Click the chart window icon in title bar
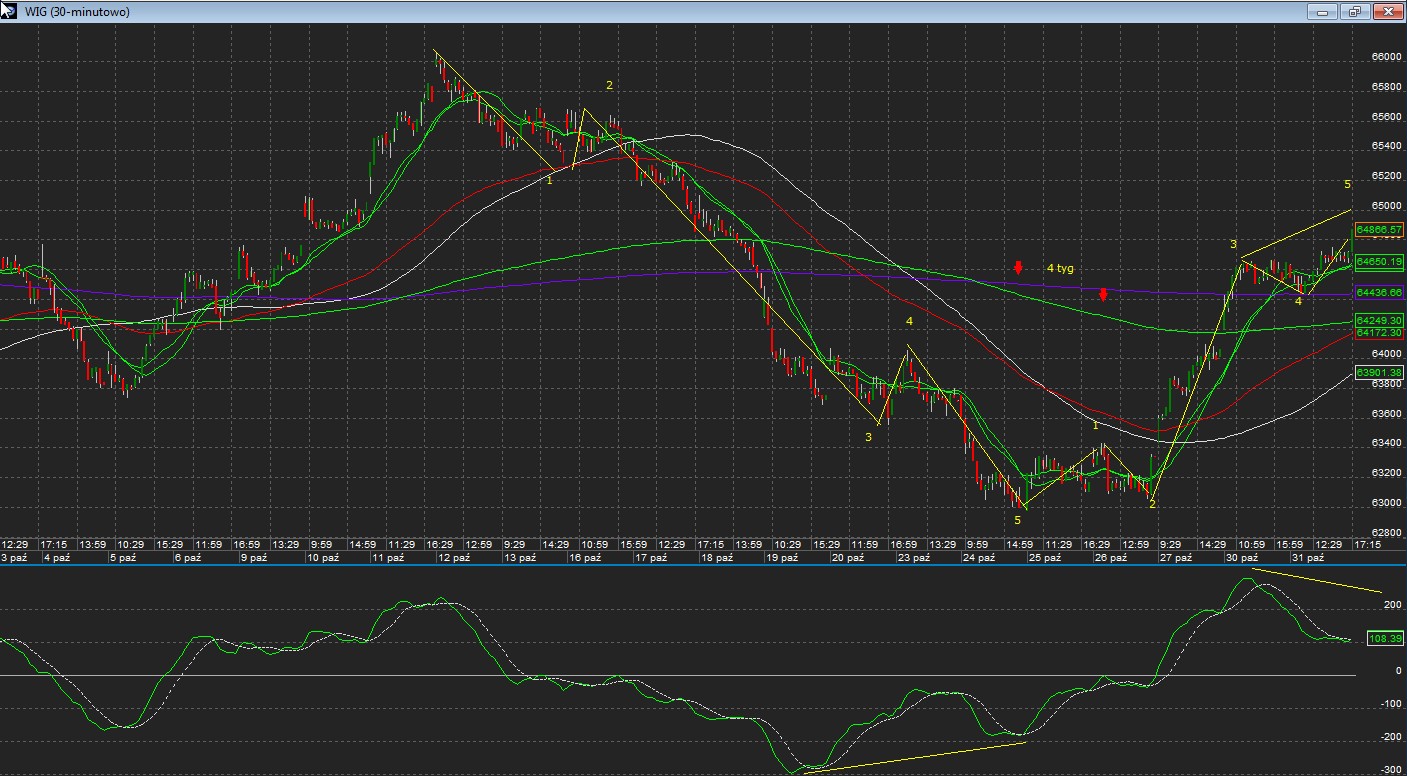Screen dimensions: 1407x776 [8, 10]
